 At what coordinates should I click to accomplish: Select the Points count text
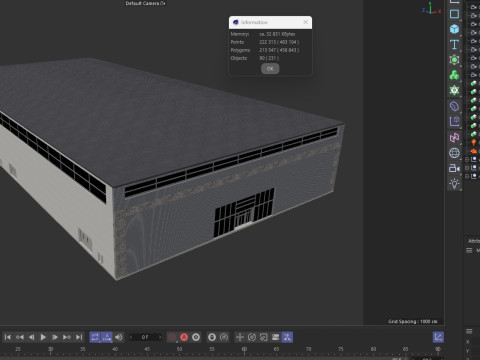[x=279, y=42]
